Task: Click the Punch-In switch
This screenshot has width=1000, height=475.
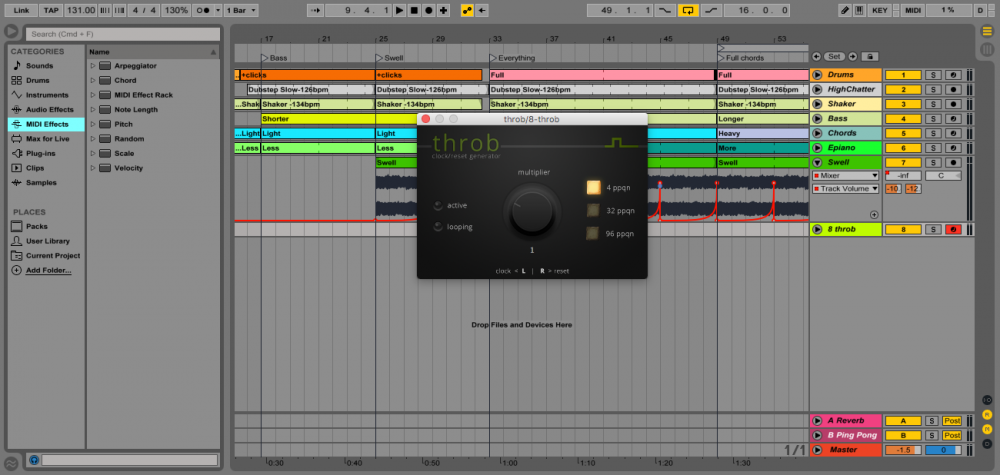Action: (x=665, y=10)
